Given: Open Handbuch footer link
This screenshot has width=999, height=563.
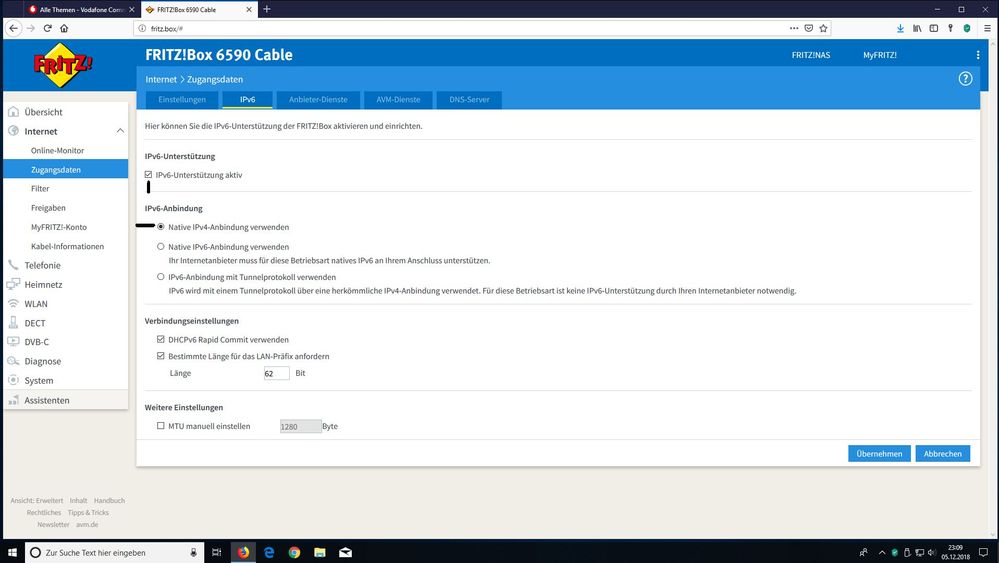Looking at the screenshot, I should [x=109, y=501].
